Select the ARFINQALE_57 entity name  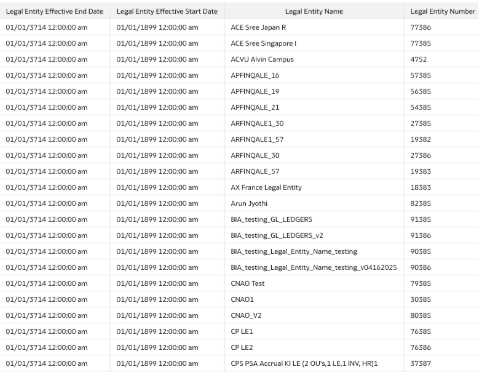pos(255,171)
